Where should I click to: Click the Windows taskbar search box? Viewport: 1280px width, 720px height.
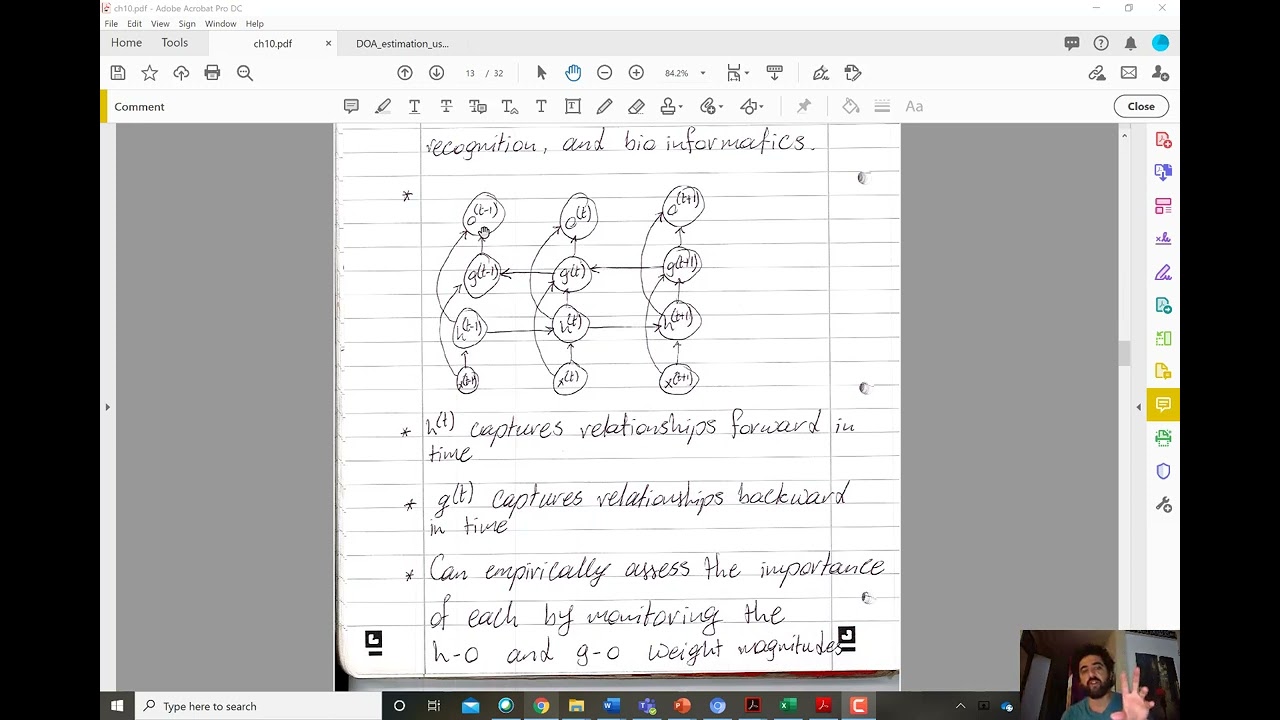click(258, 706)
